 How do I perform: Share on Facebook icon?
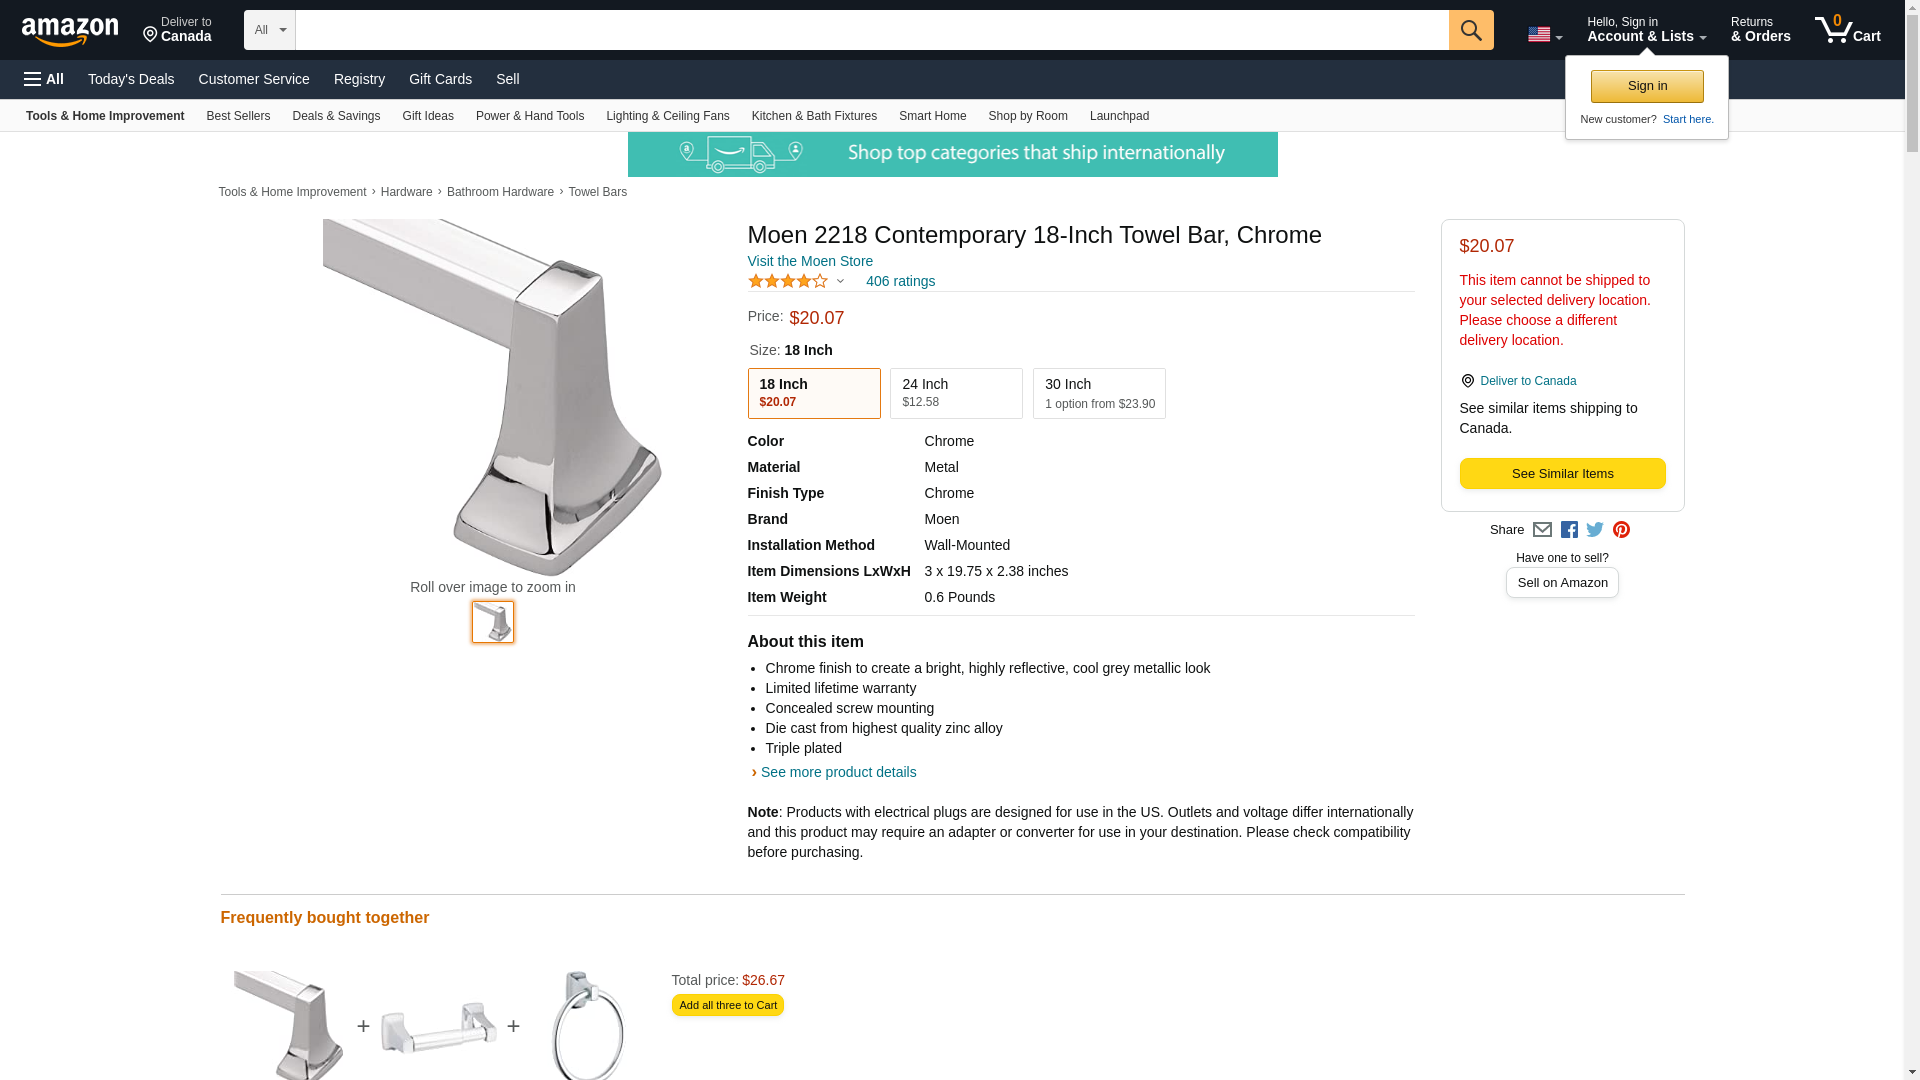point(1569,530)
